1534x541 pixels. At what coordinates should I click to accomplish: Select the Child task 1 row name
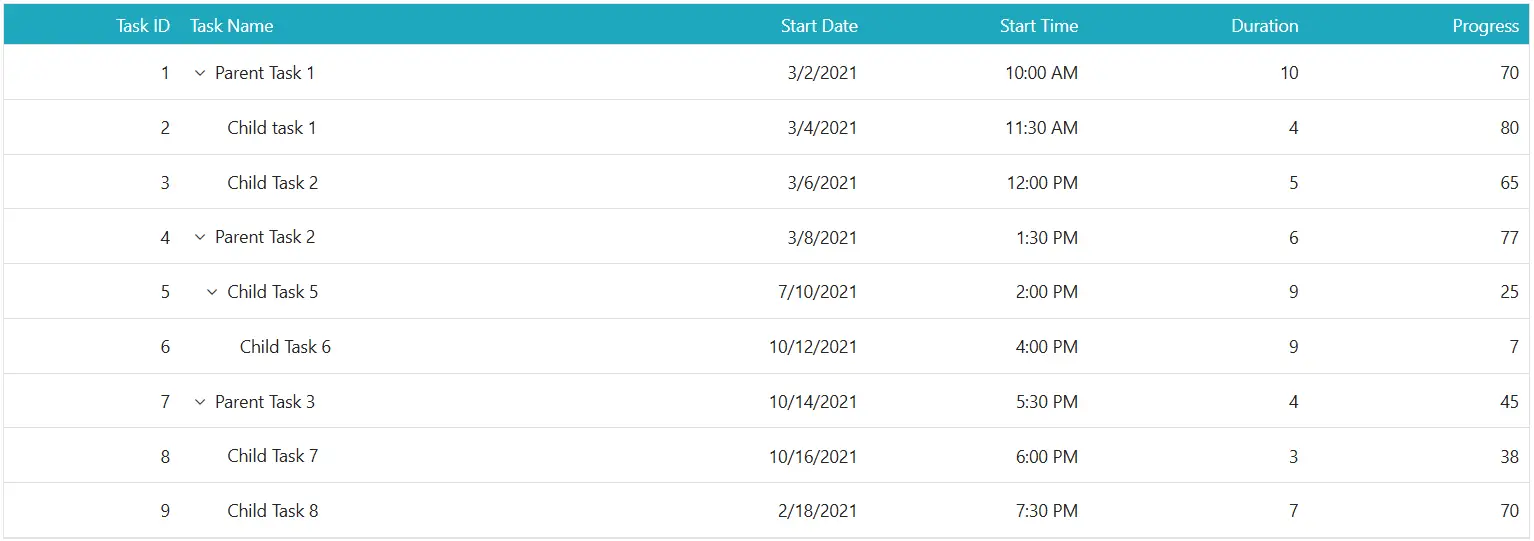272,128
